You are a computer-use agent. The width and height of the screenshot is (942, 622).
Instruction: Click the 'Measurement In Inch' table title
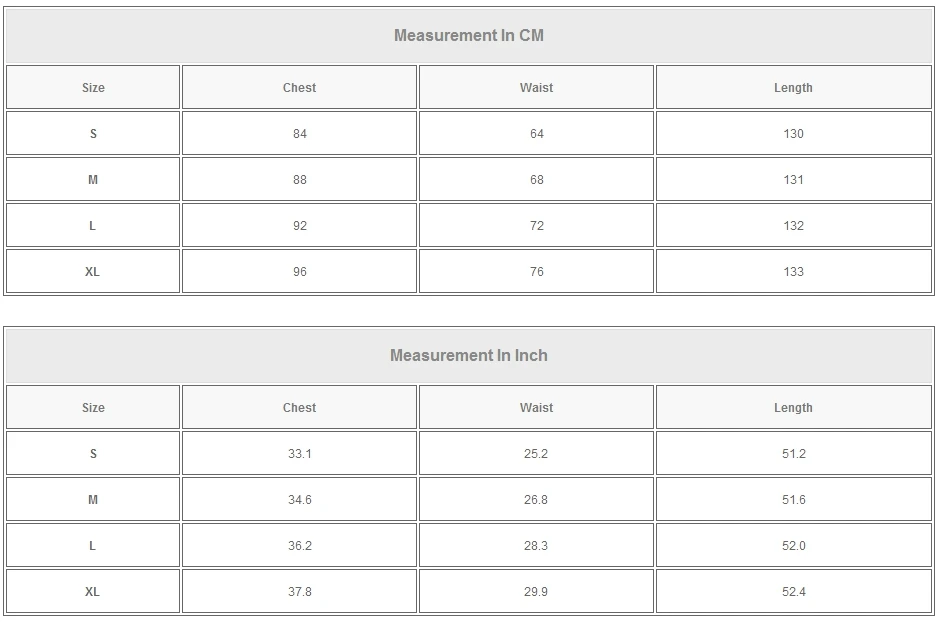coord(468,356)
